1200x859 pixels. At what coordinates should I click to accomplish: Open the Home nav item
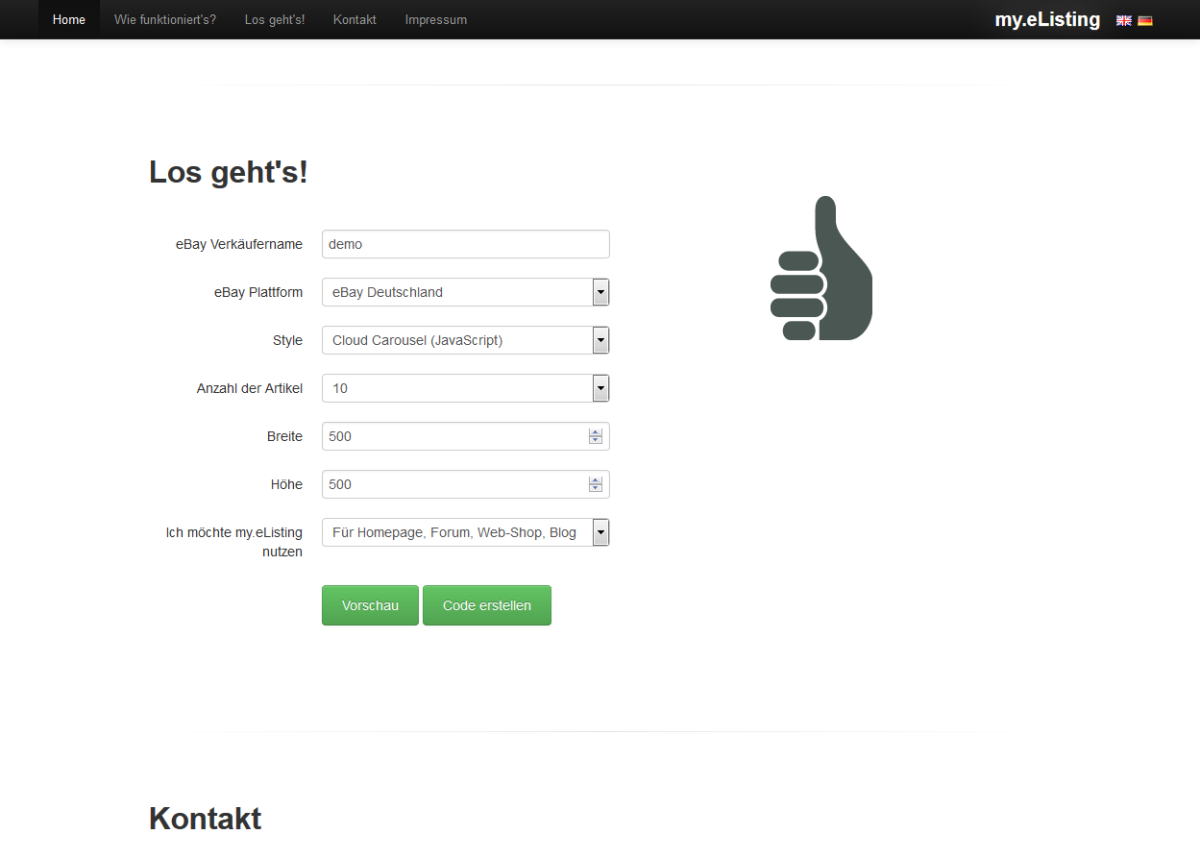coord(69,20)
